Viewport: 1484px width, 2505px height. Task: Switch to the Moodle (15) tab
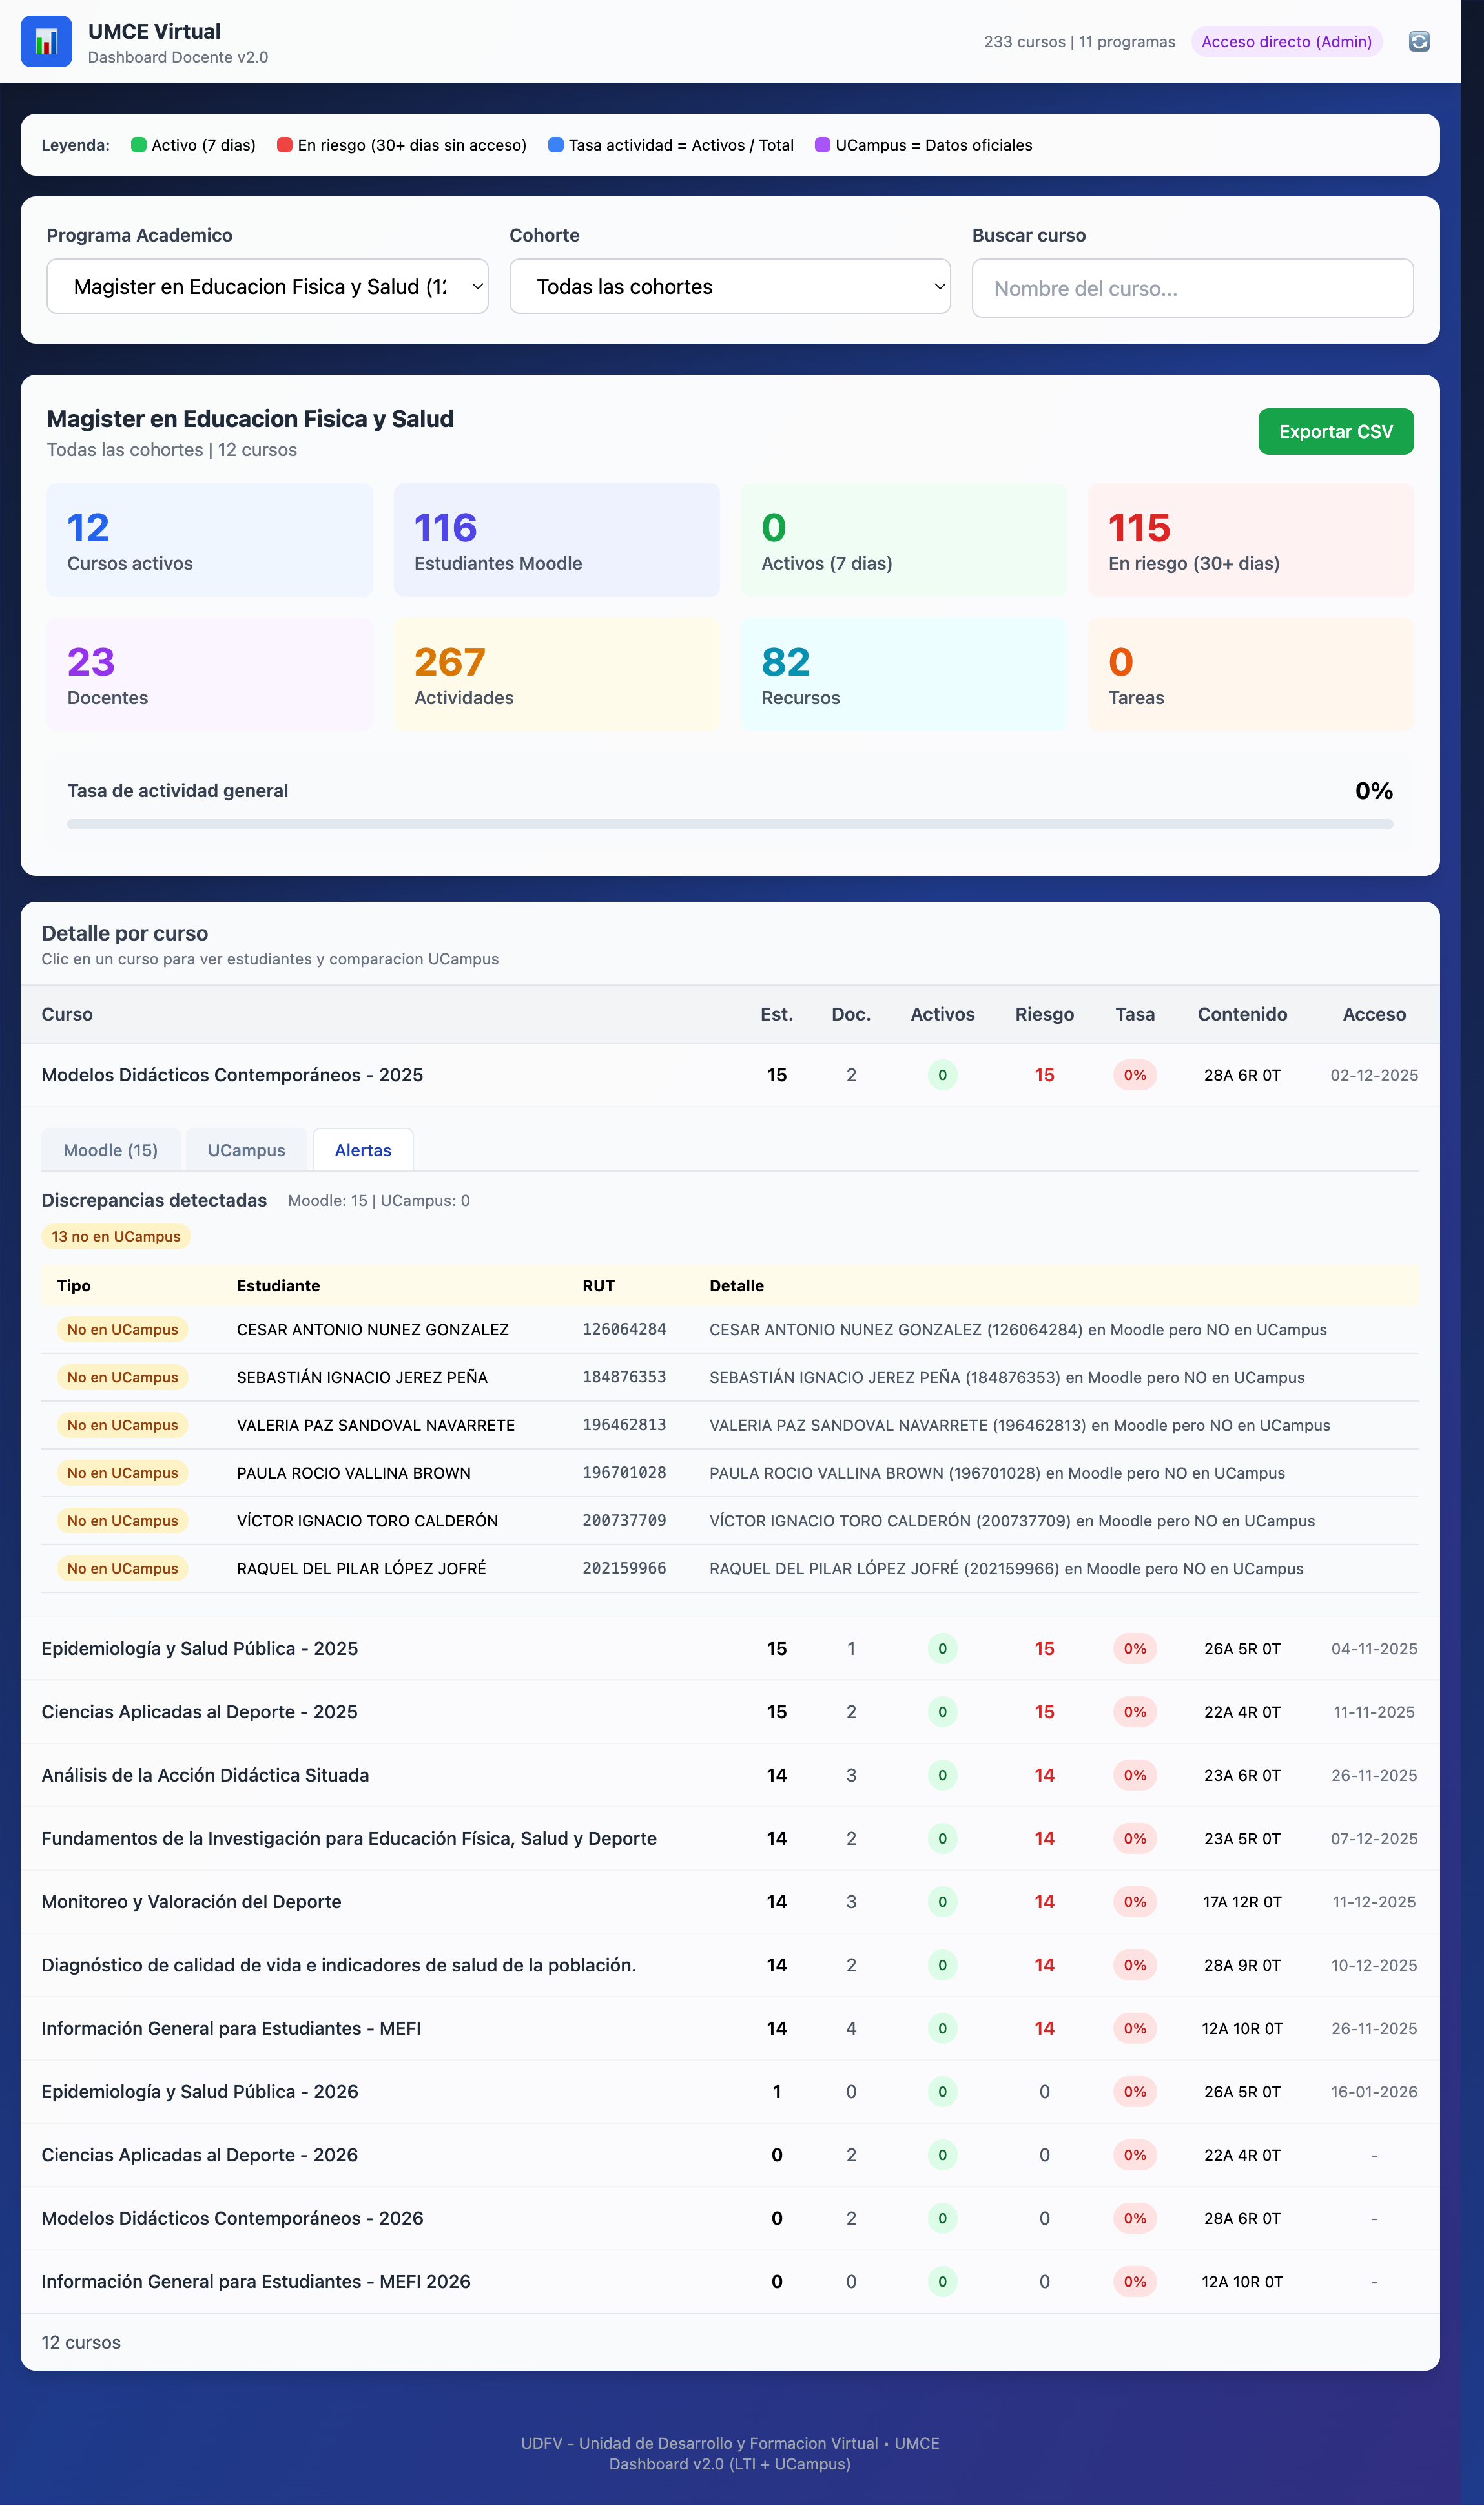110,1150
